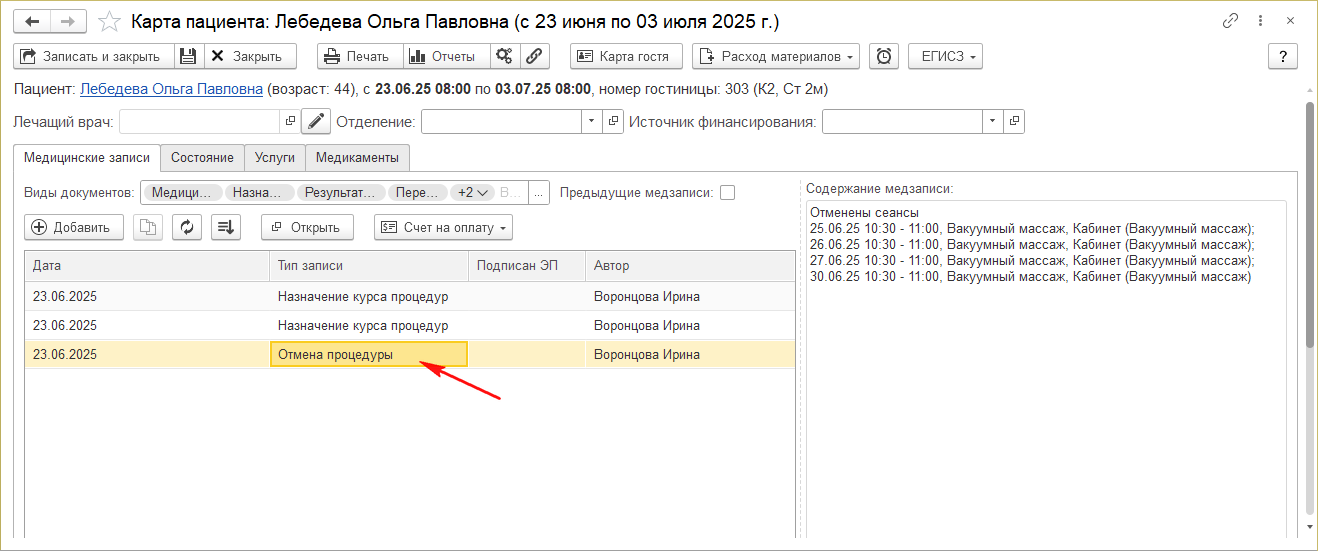Click the Источник финансирования input field
This screenshot has width=1318, height=551.
[903, 121]
